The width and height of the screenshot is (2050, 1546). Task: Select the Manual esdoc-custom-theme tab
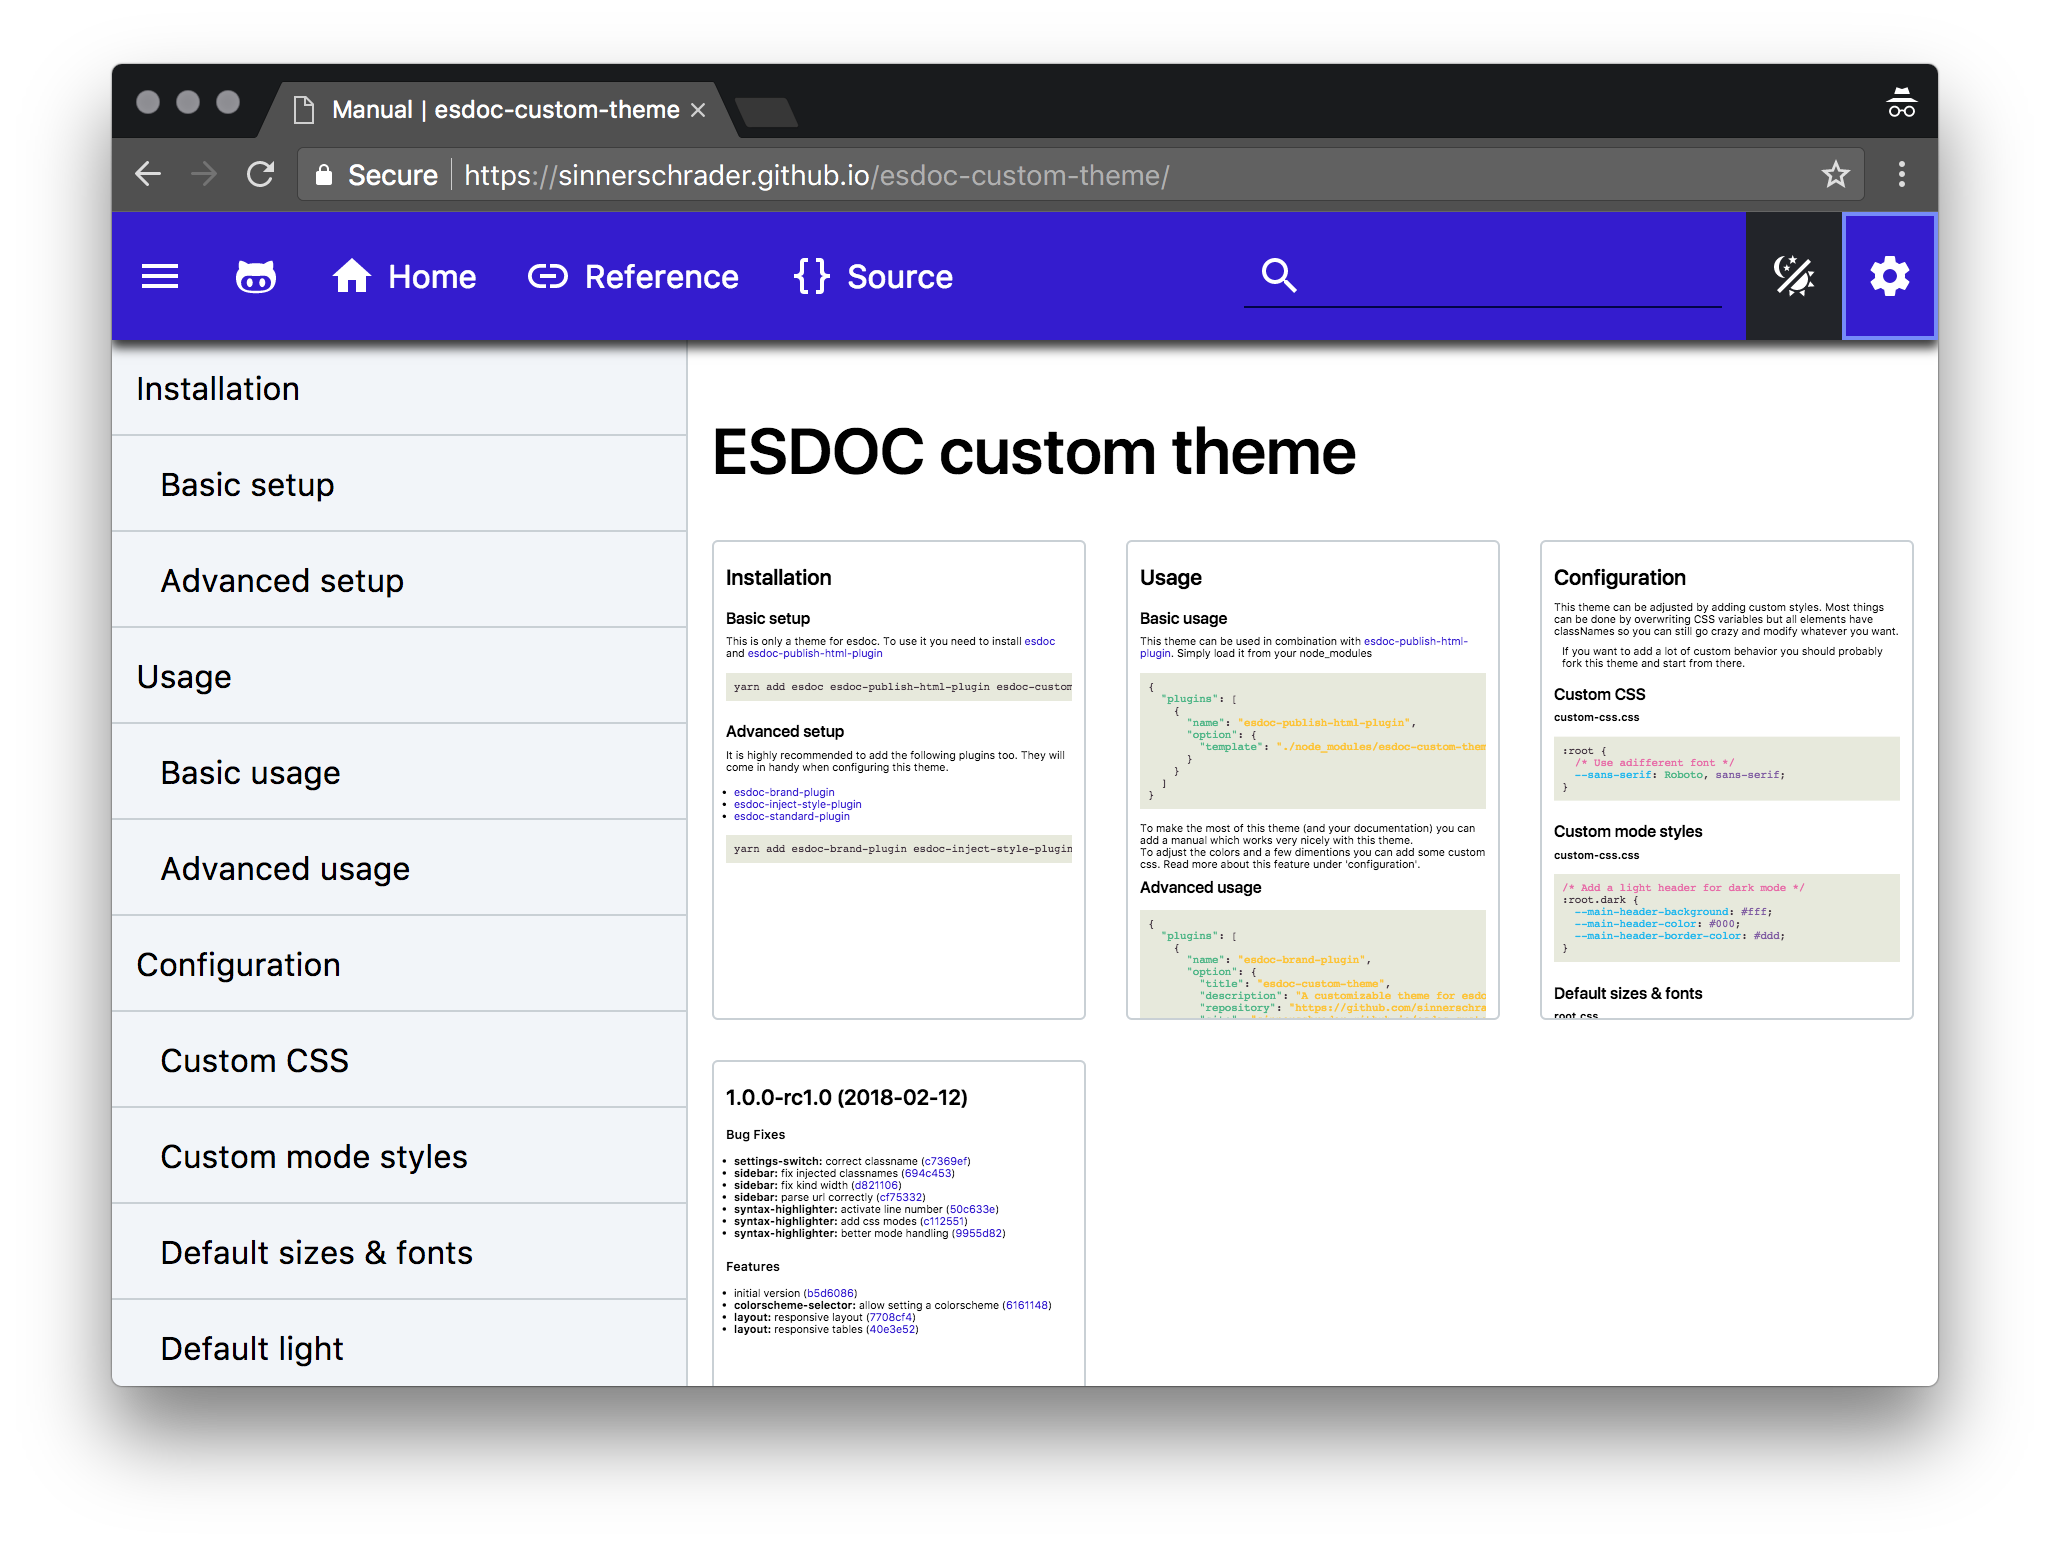point(505,110)
